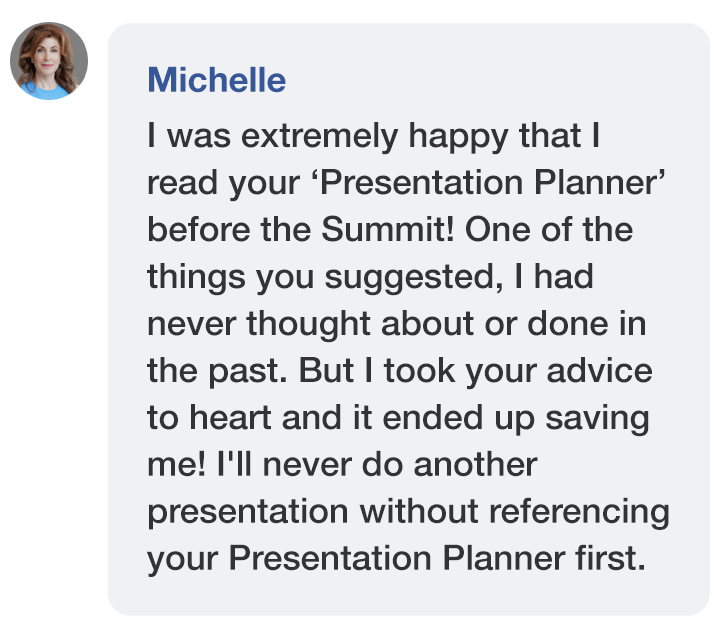Click the phrase "up saving" in comment
The width and height of the screenshot is (714, 625).
point(571,418)
